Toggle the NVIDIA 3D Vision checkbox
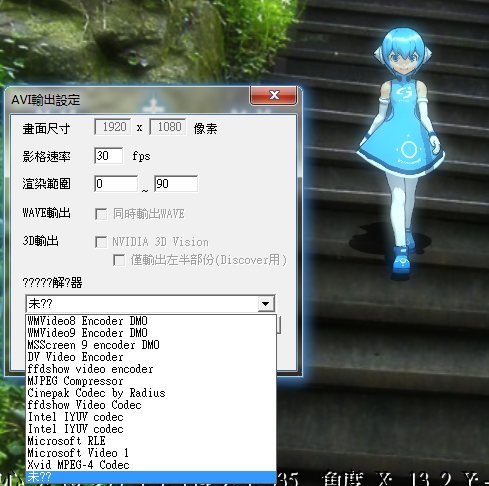 pyautogui.click(x=101, y=242)
